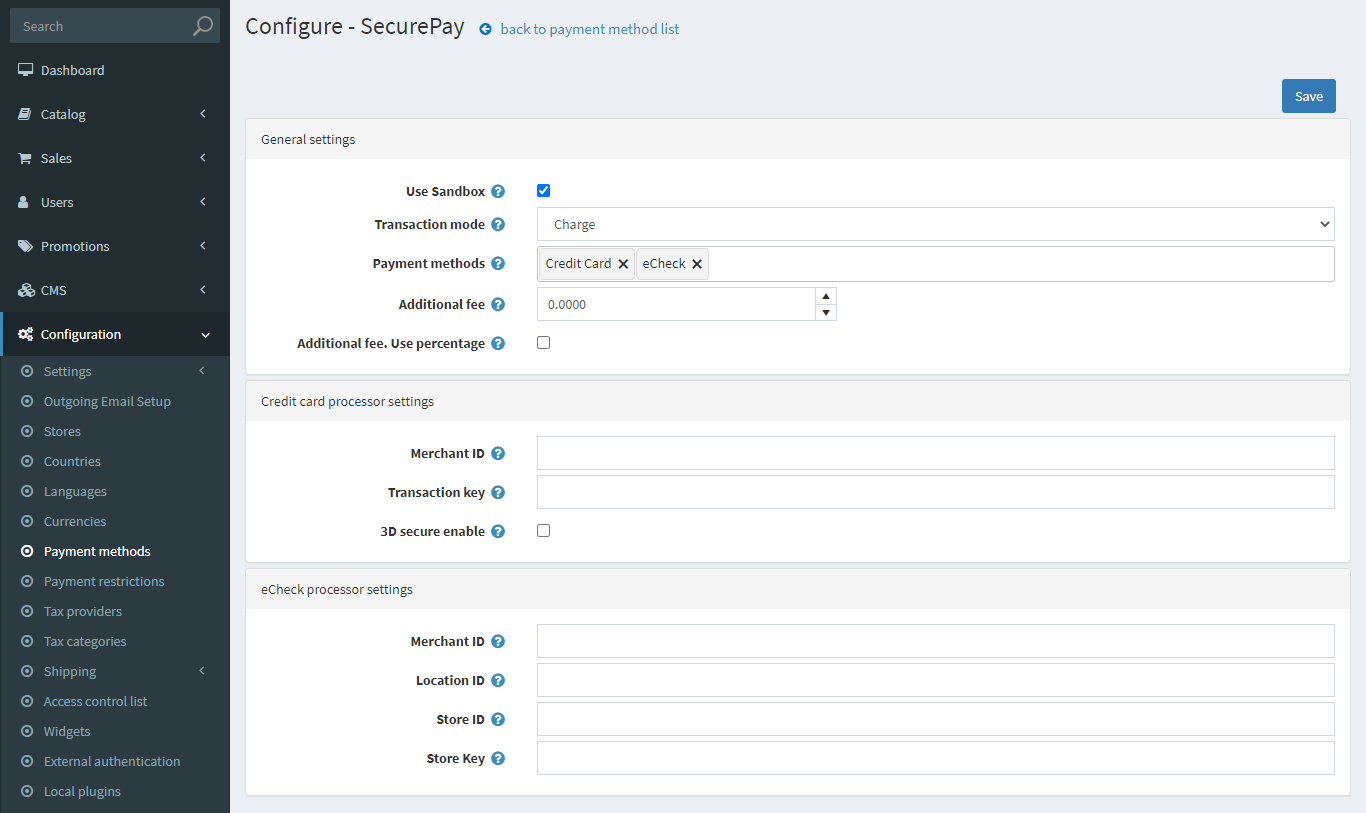
Task: Decrease the Additional fee value
Action: [x=826, y=312]
